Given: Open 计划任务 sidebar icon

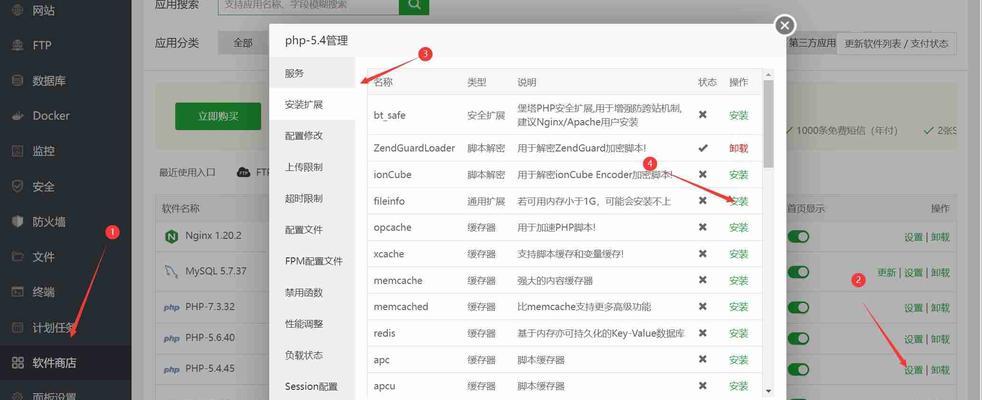Looking at the screenshot, I should pyautogui.click(x=18, y=327).
